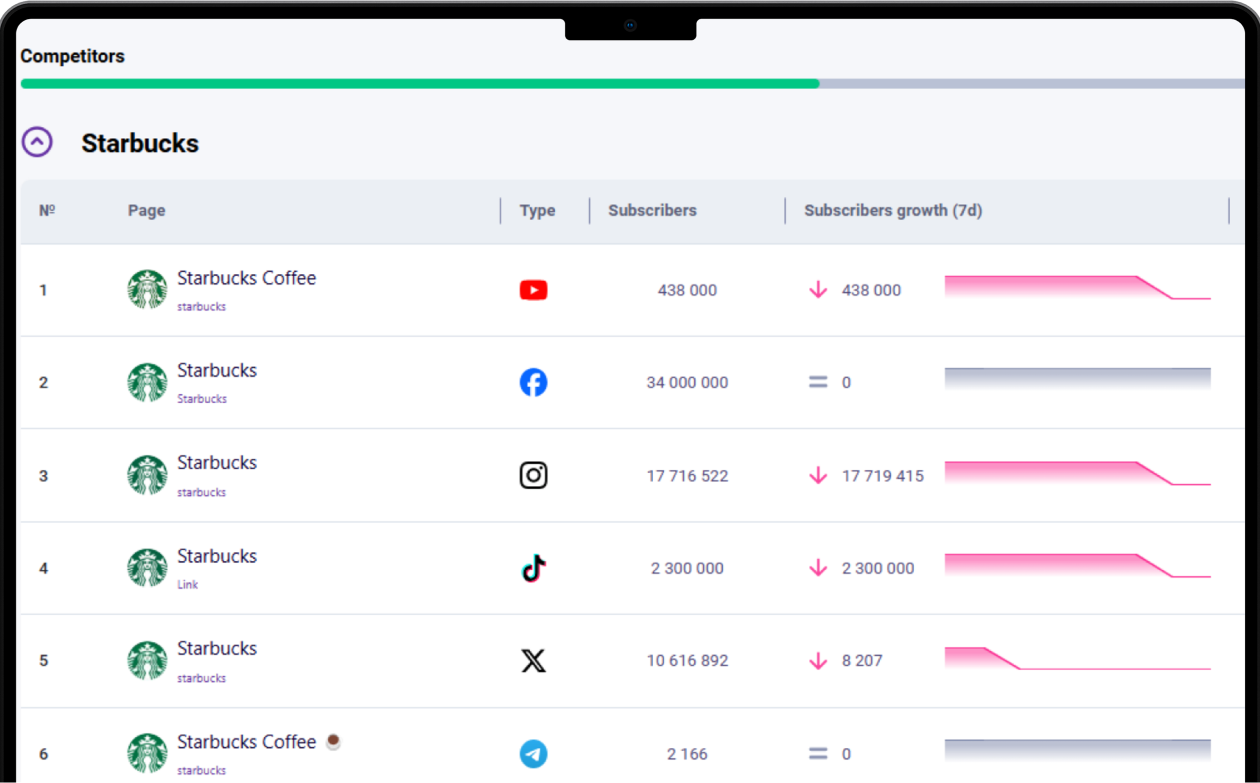
Task: Click the Telegram icon in row 6
Action: pyautogui.click(x=534, y=753)
